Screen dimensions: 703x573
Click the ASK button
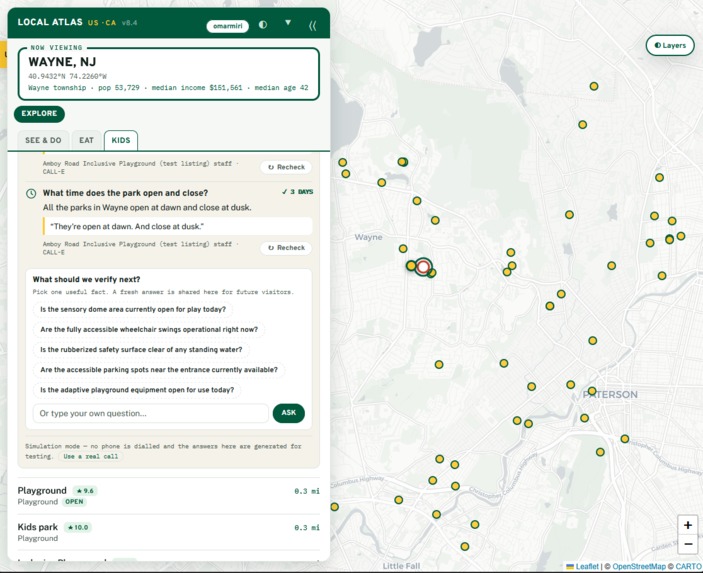289,413
